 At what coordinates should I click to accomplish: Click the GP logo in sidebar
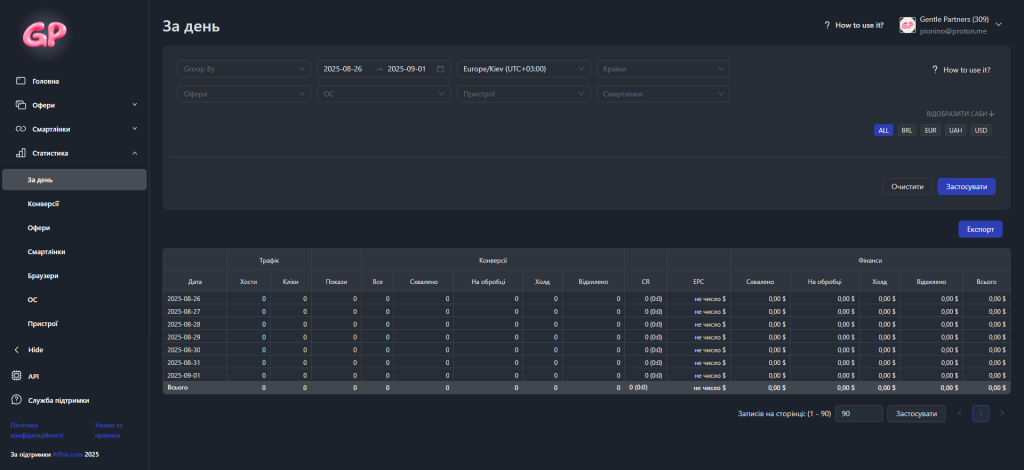click(x=46, y=33)
